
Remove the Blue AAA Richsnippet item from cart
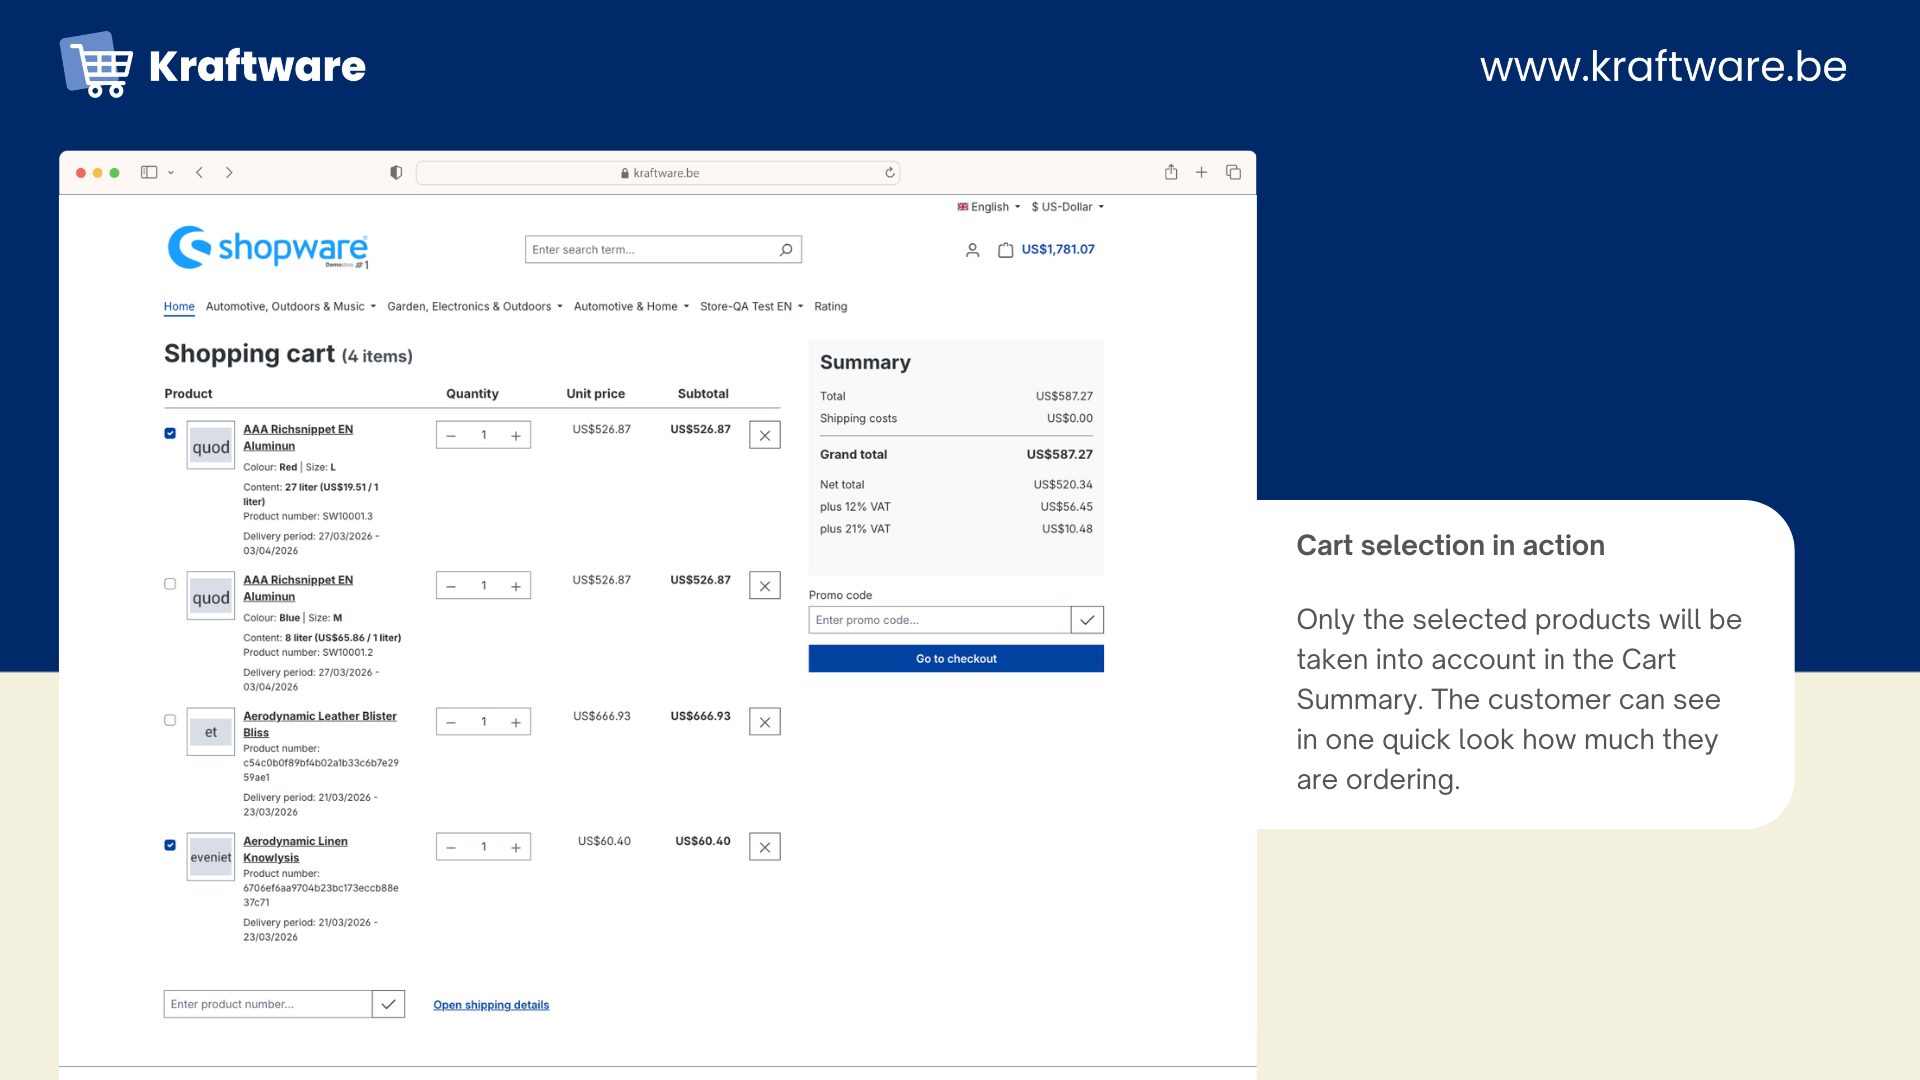(765, 586)
